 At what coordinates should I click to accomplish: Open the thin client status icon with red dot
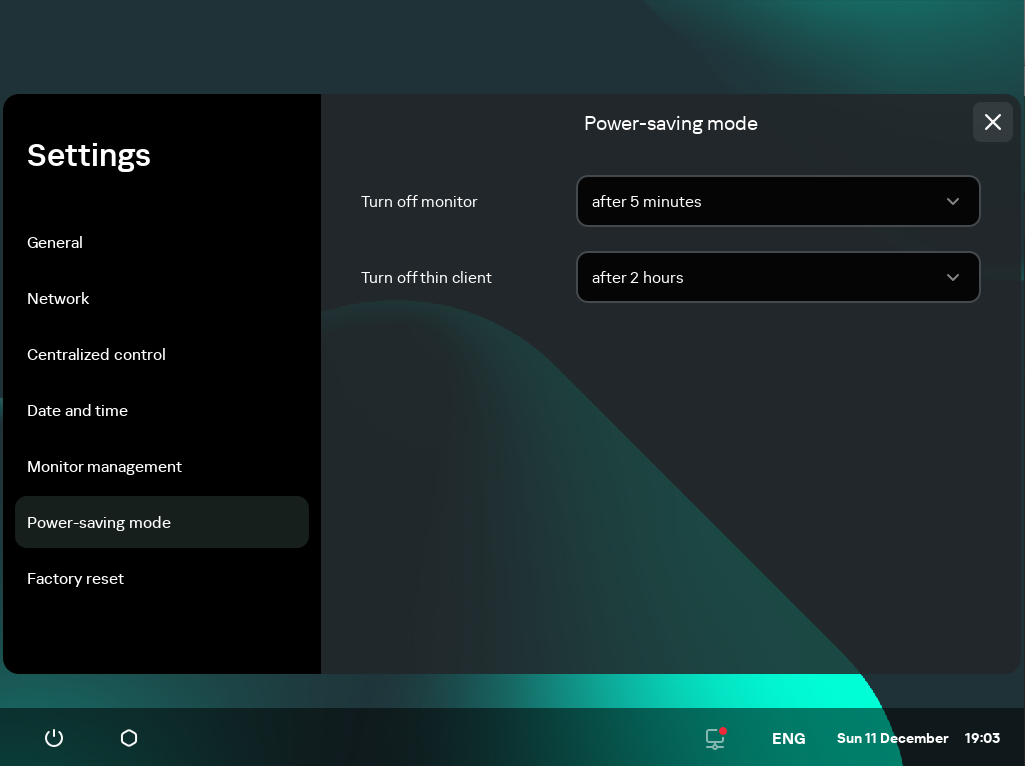pos(714,738)
